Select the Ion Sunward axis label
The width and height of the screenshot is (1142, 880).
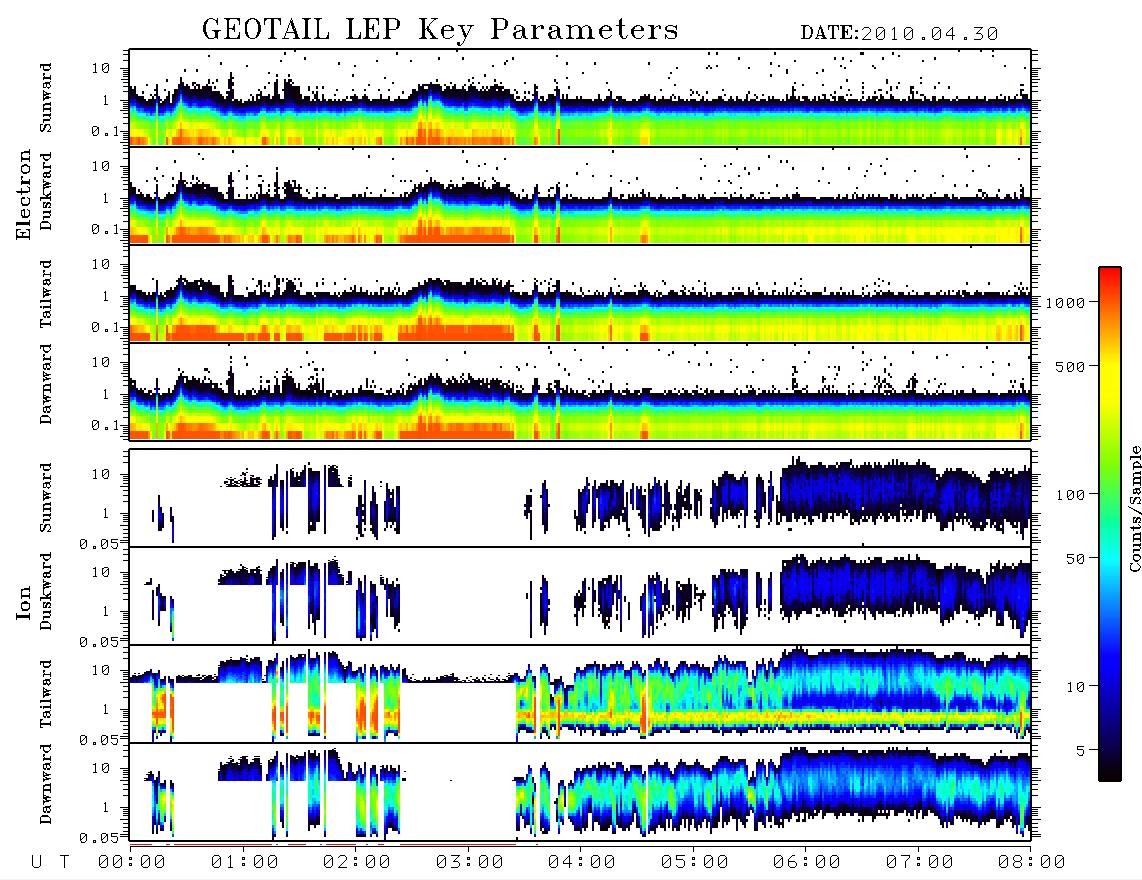point(46,498)
